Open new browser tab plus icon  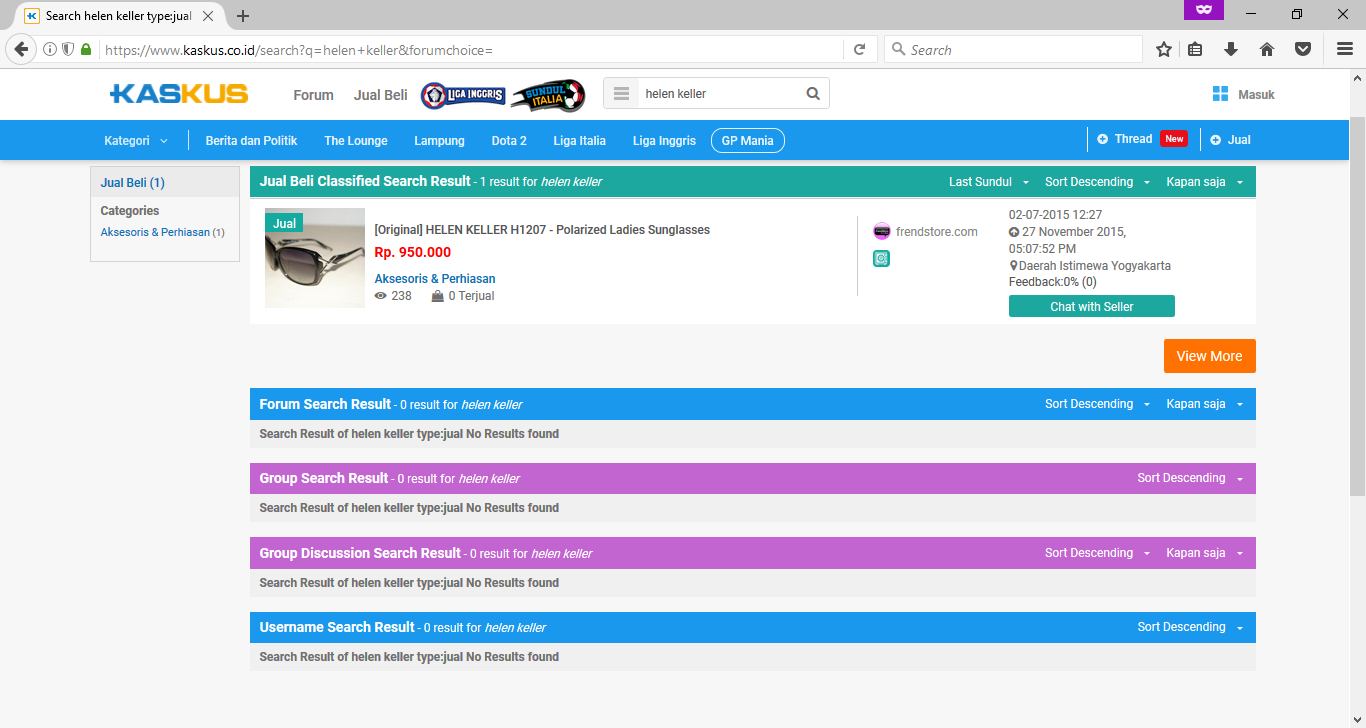[243, 16]
